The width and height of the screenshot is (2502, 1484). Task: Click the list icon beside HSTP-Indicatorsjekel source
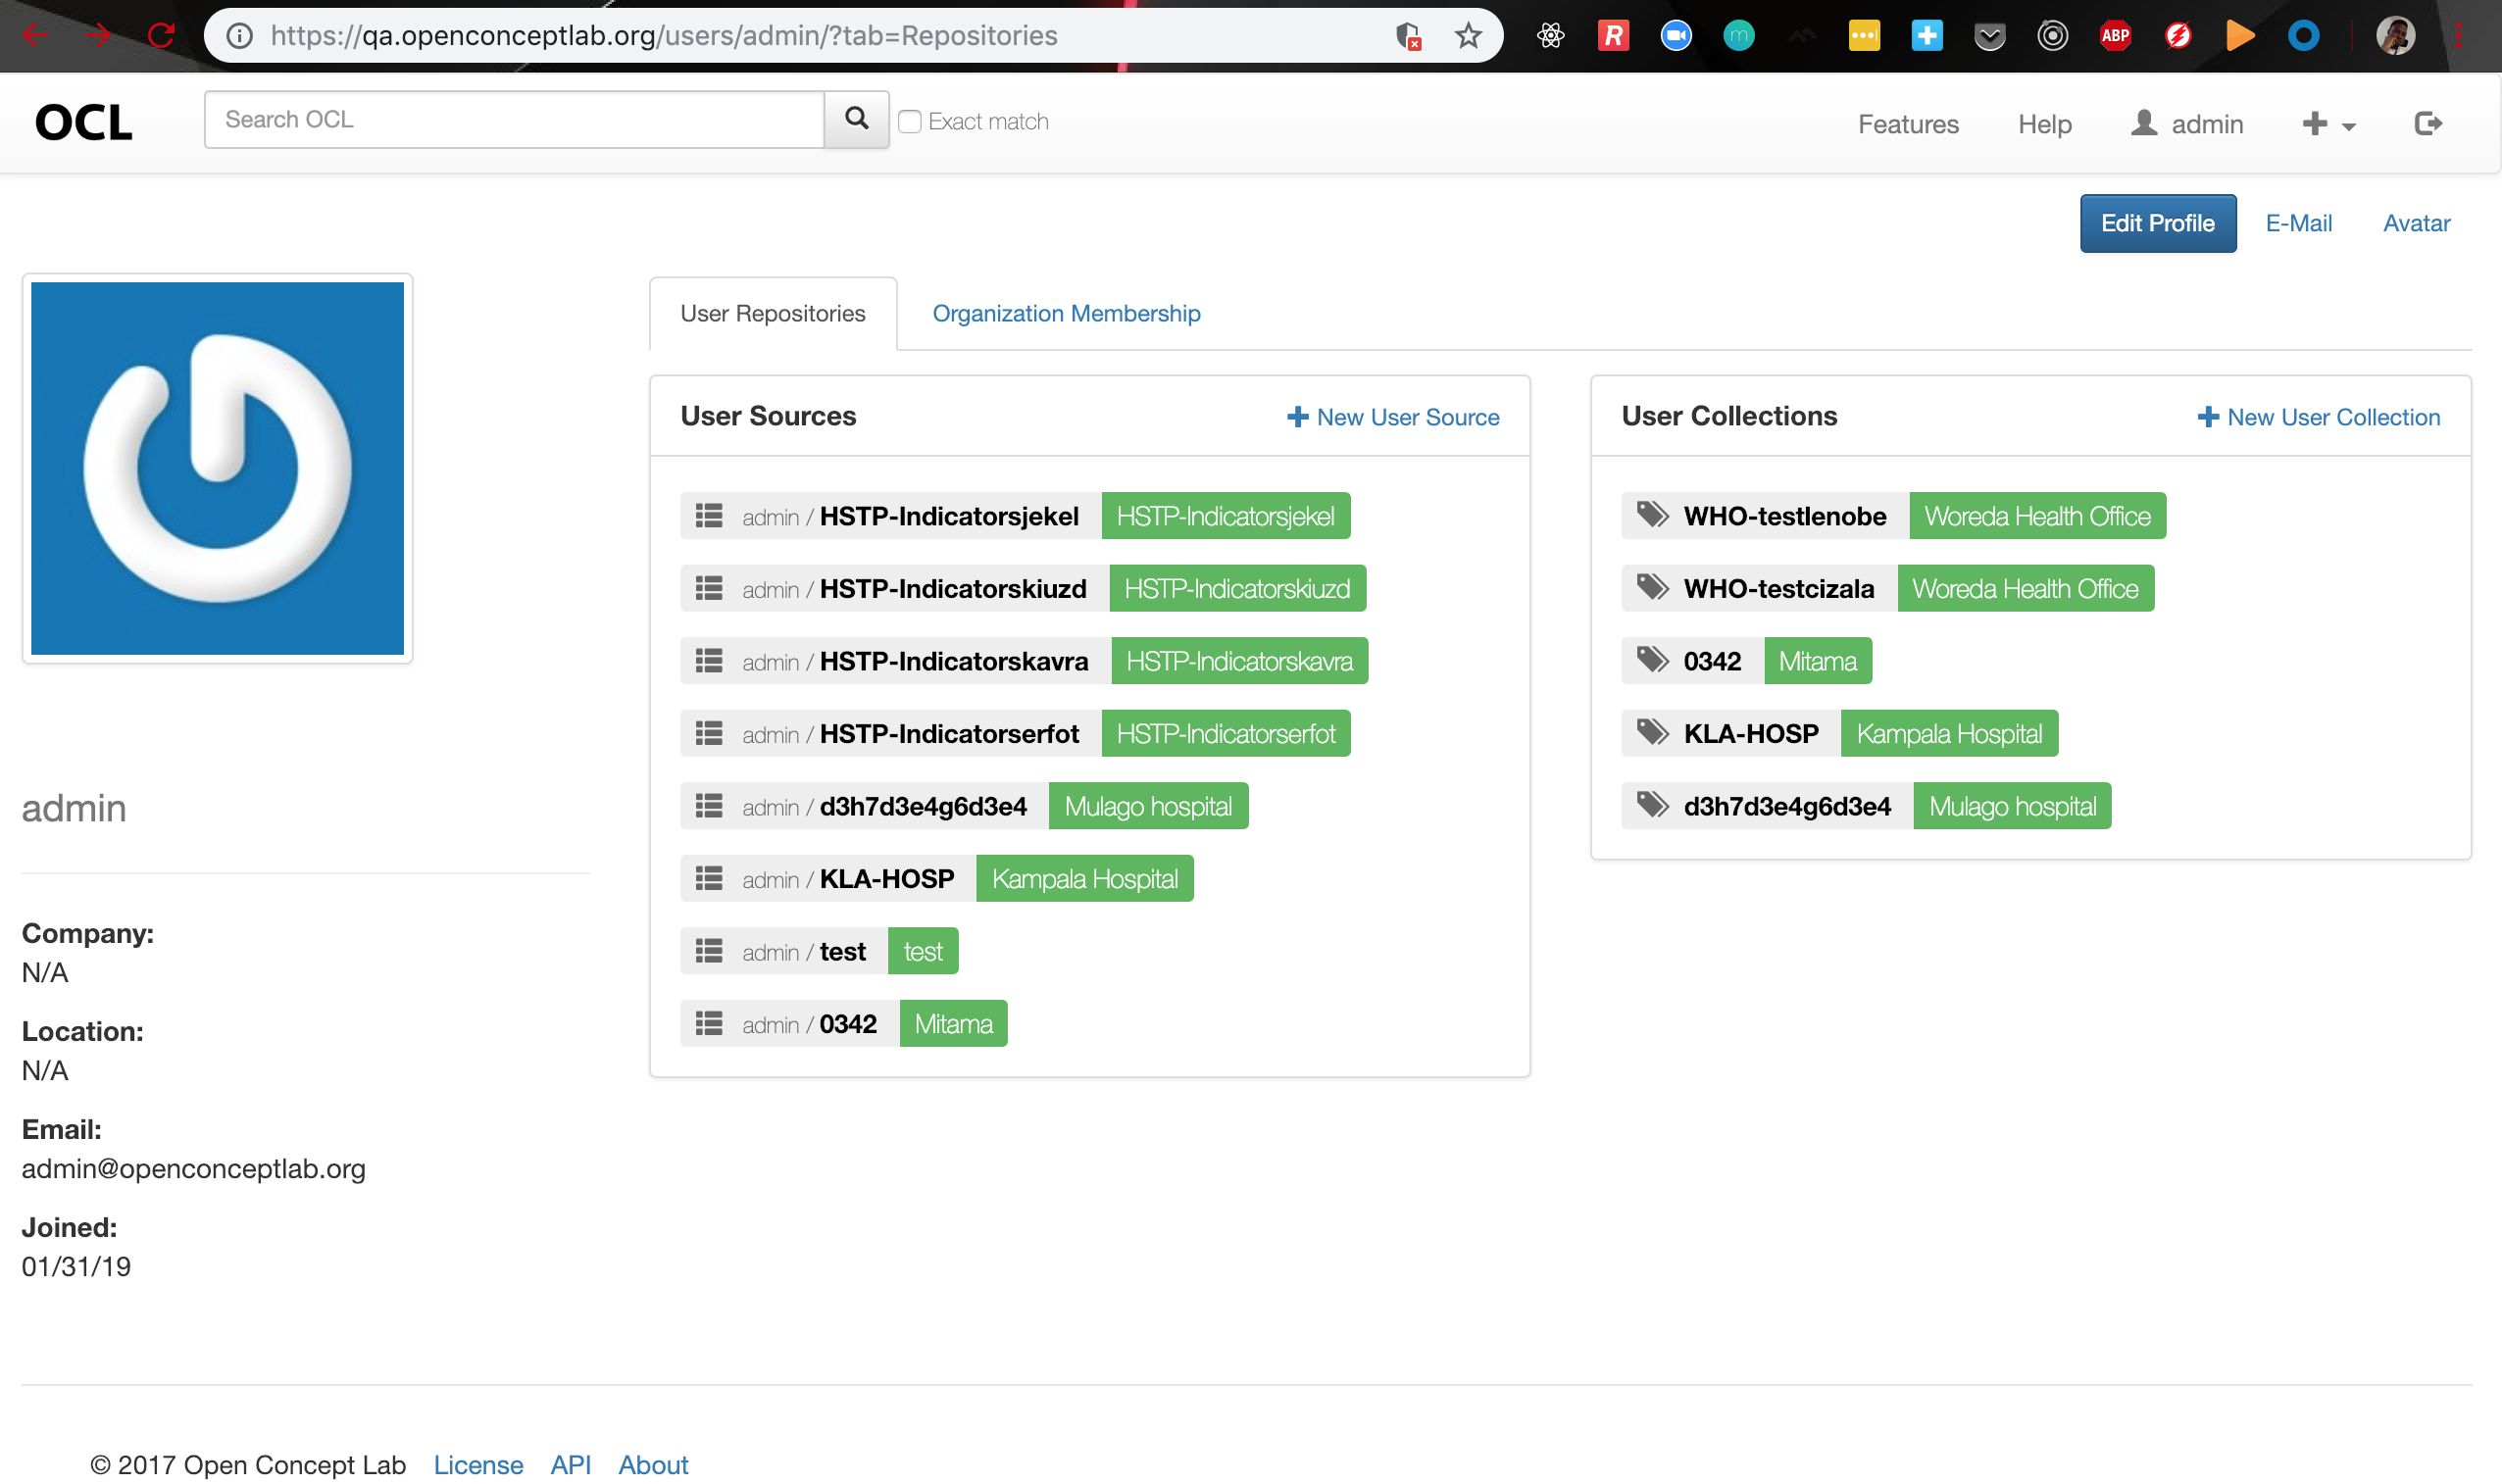pyautogui.click(x=709, y=515)
